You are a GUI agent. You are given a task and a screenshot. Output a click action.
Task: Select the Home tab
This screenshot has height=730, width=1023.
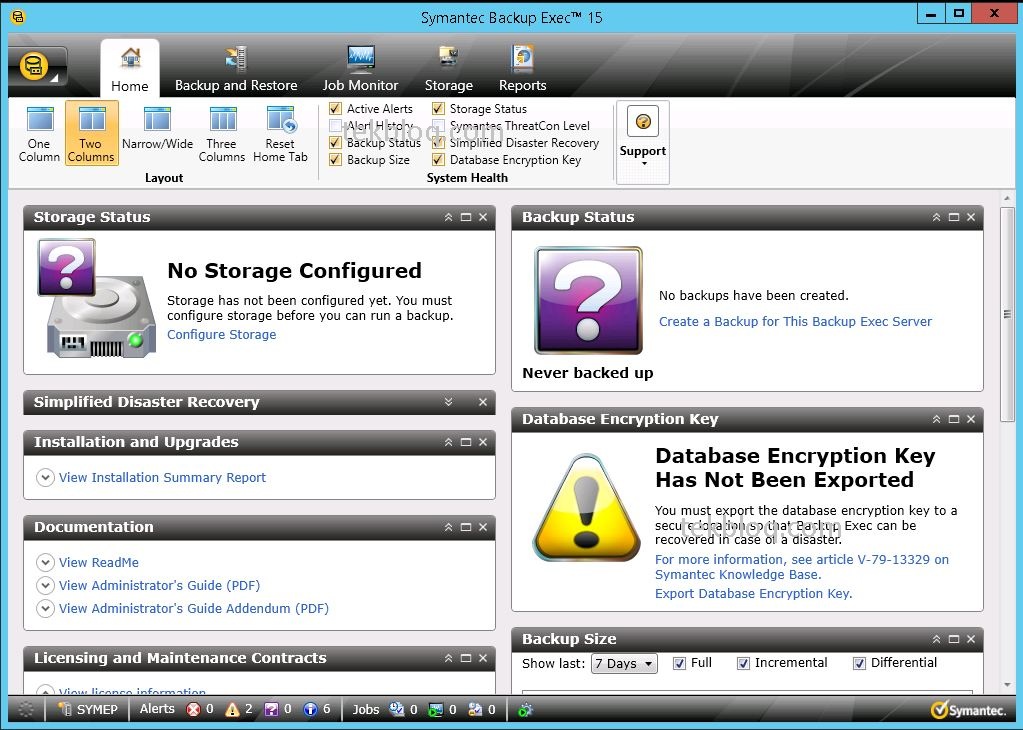click(x=130, y=68)
